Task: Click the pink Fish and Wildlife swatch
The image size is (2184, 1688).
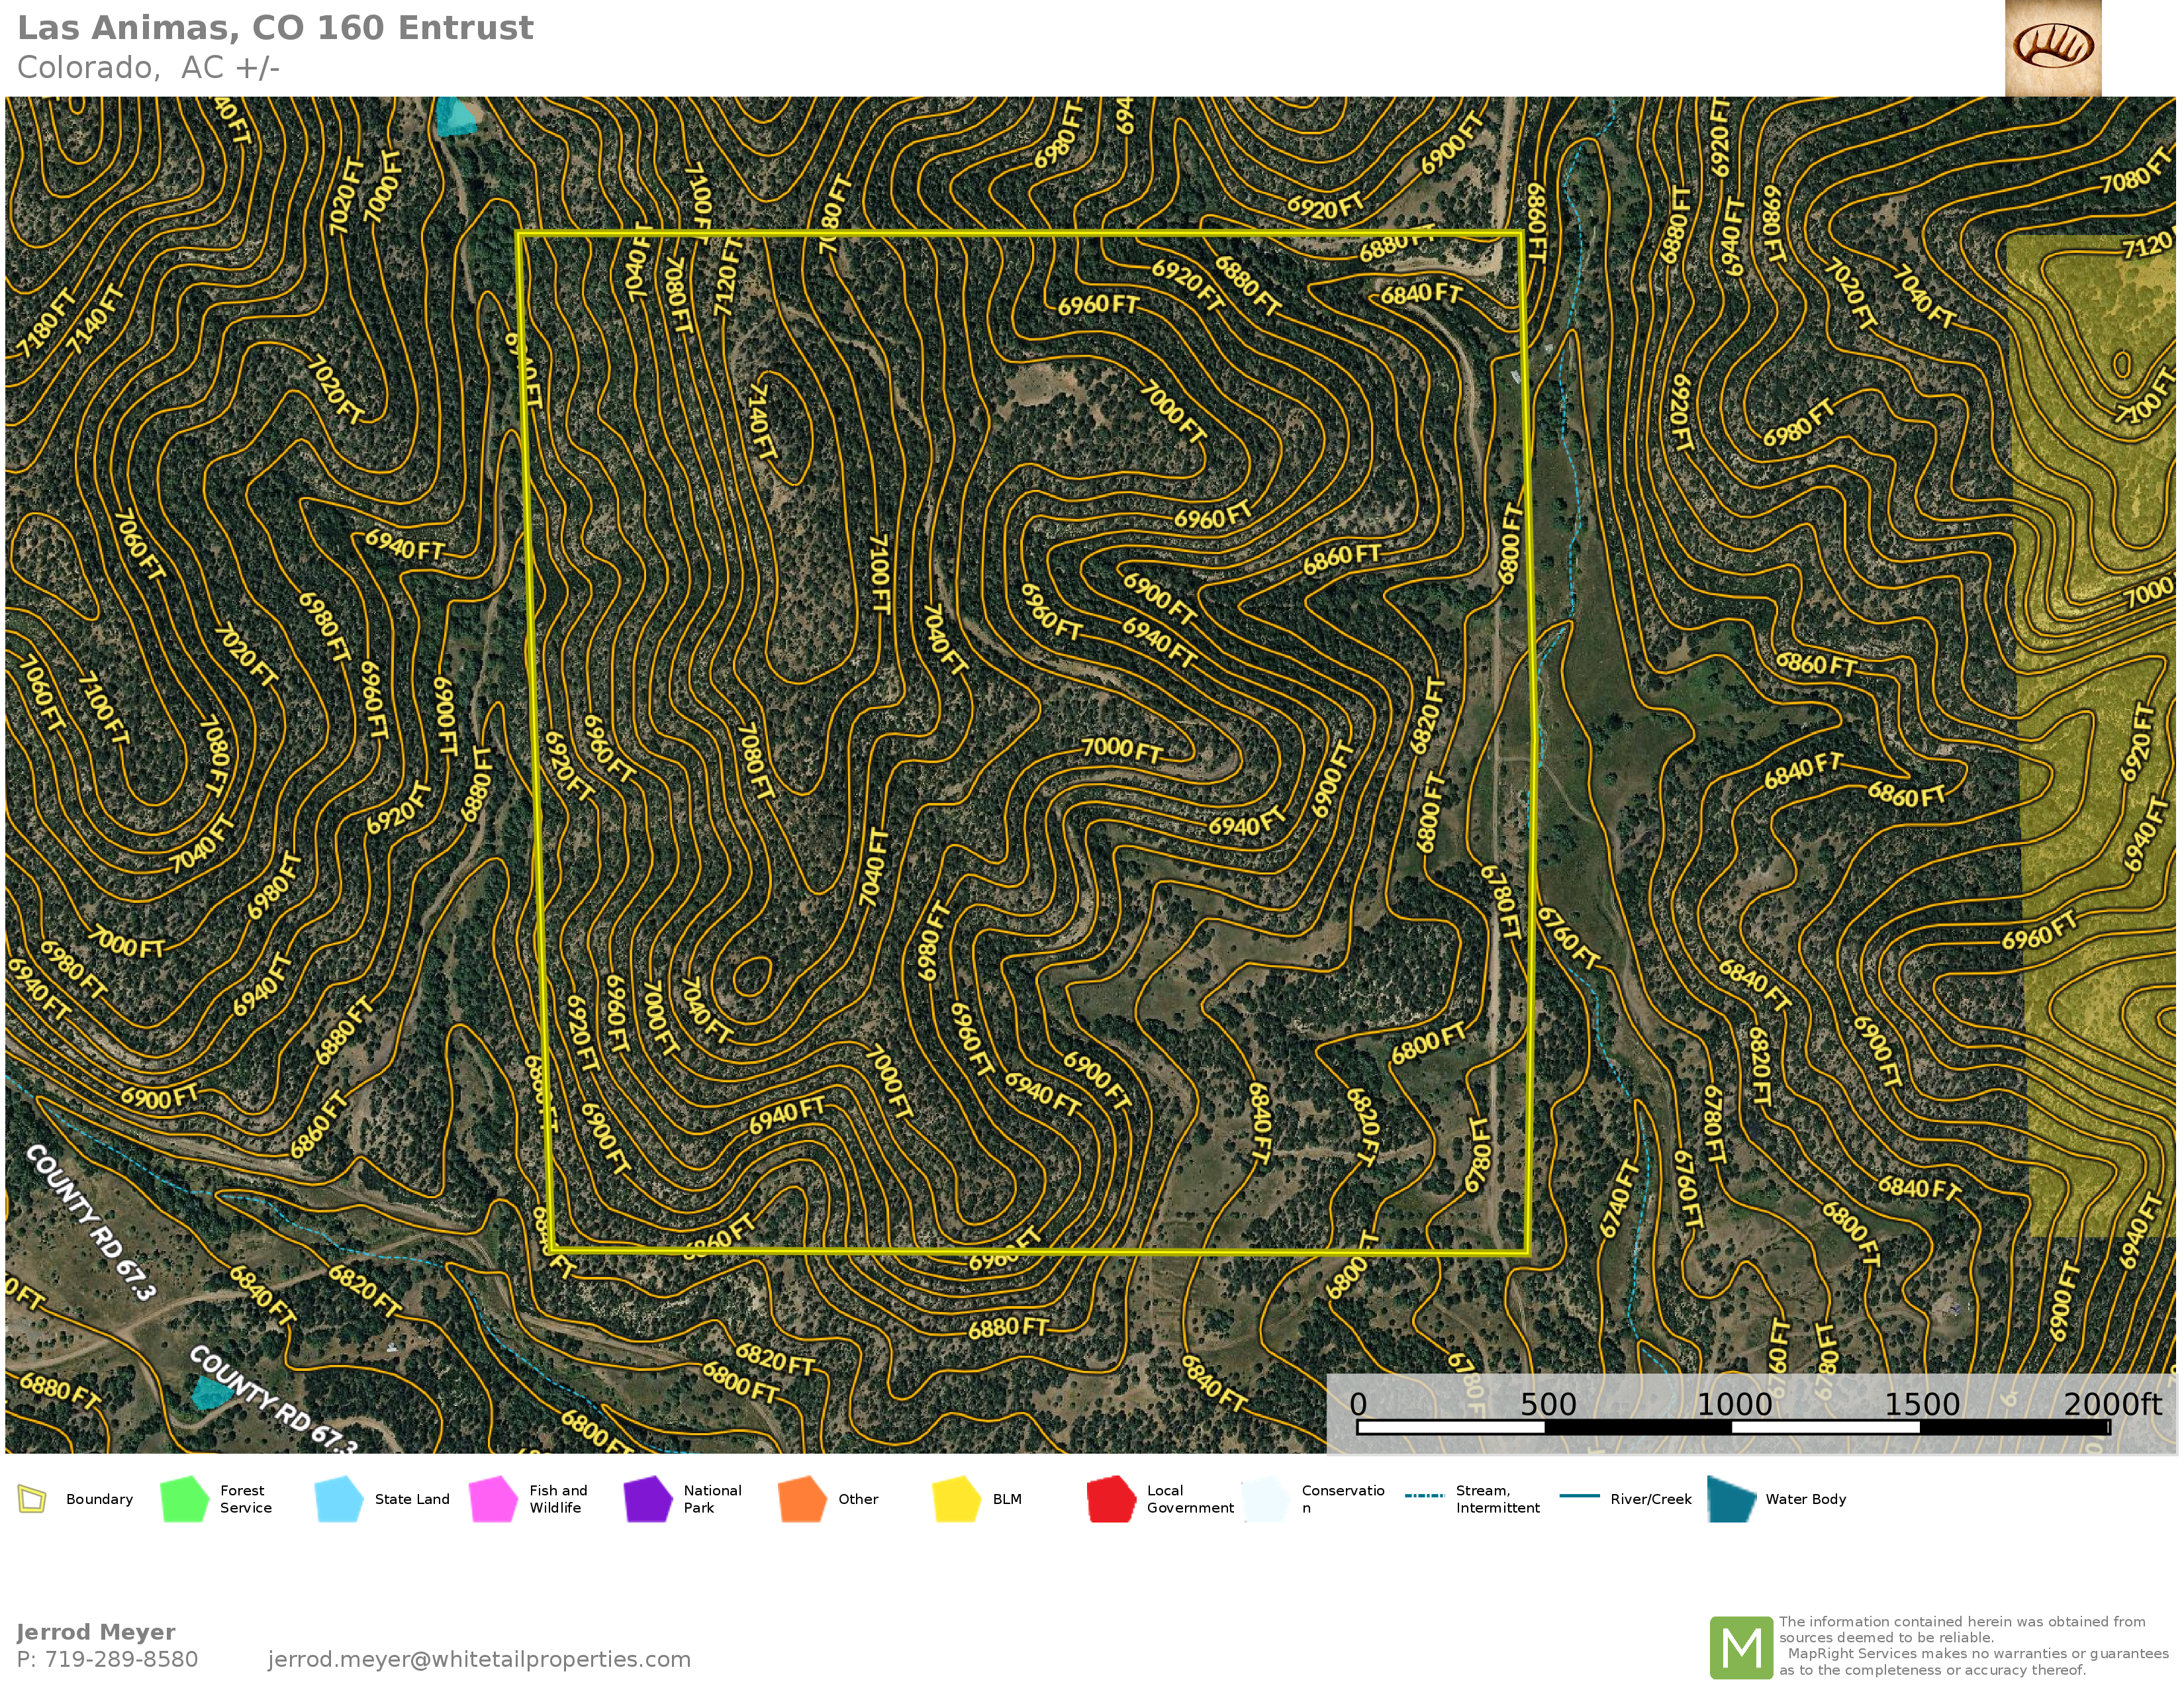Action: coord(493,1499)
